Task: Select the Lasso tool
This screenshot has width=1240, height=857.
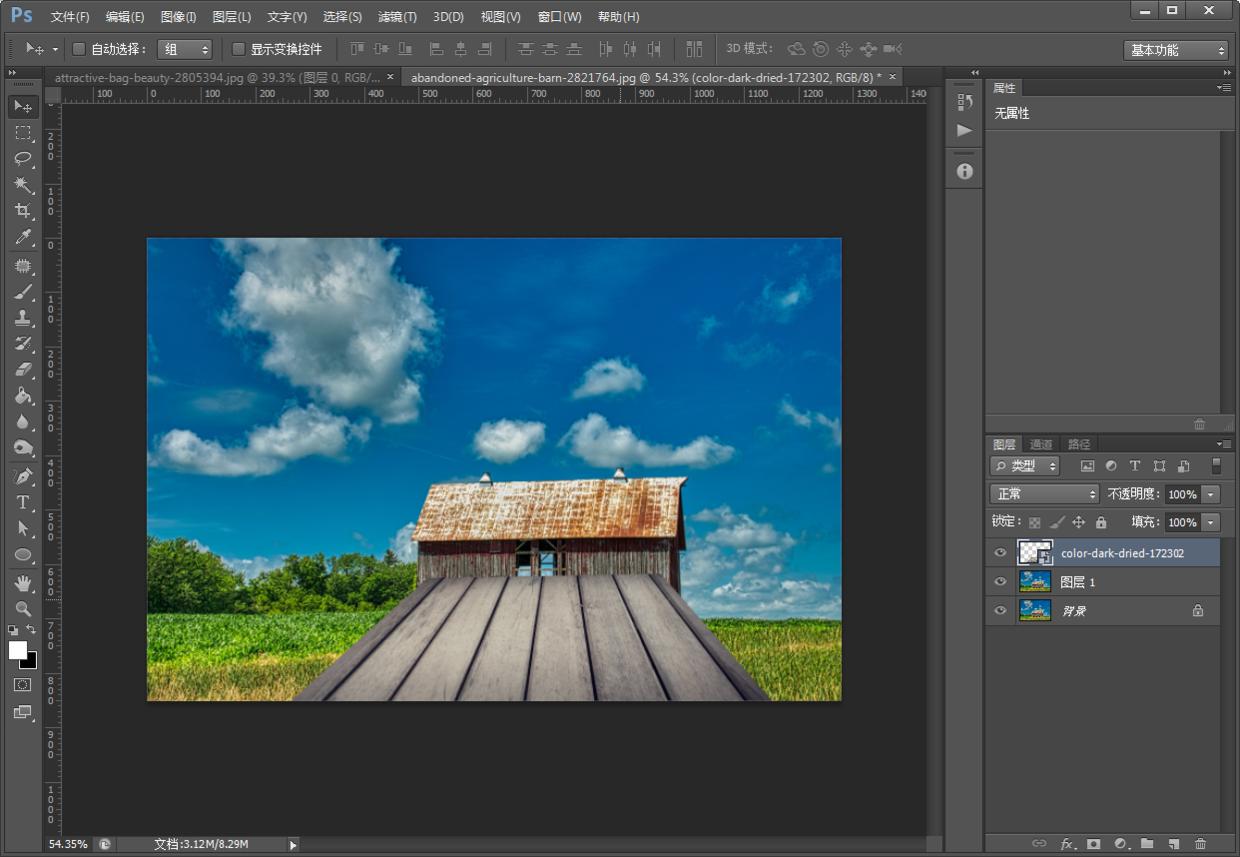Action: pyautogui.click(x=23, y=158)
